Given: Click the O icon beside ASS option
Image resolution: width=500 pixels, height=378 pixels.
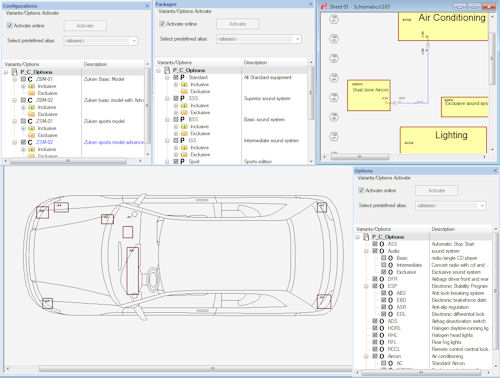Looking at the screenshot, I should pyautogui.click(x=382, y=244).
